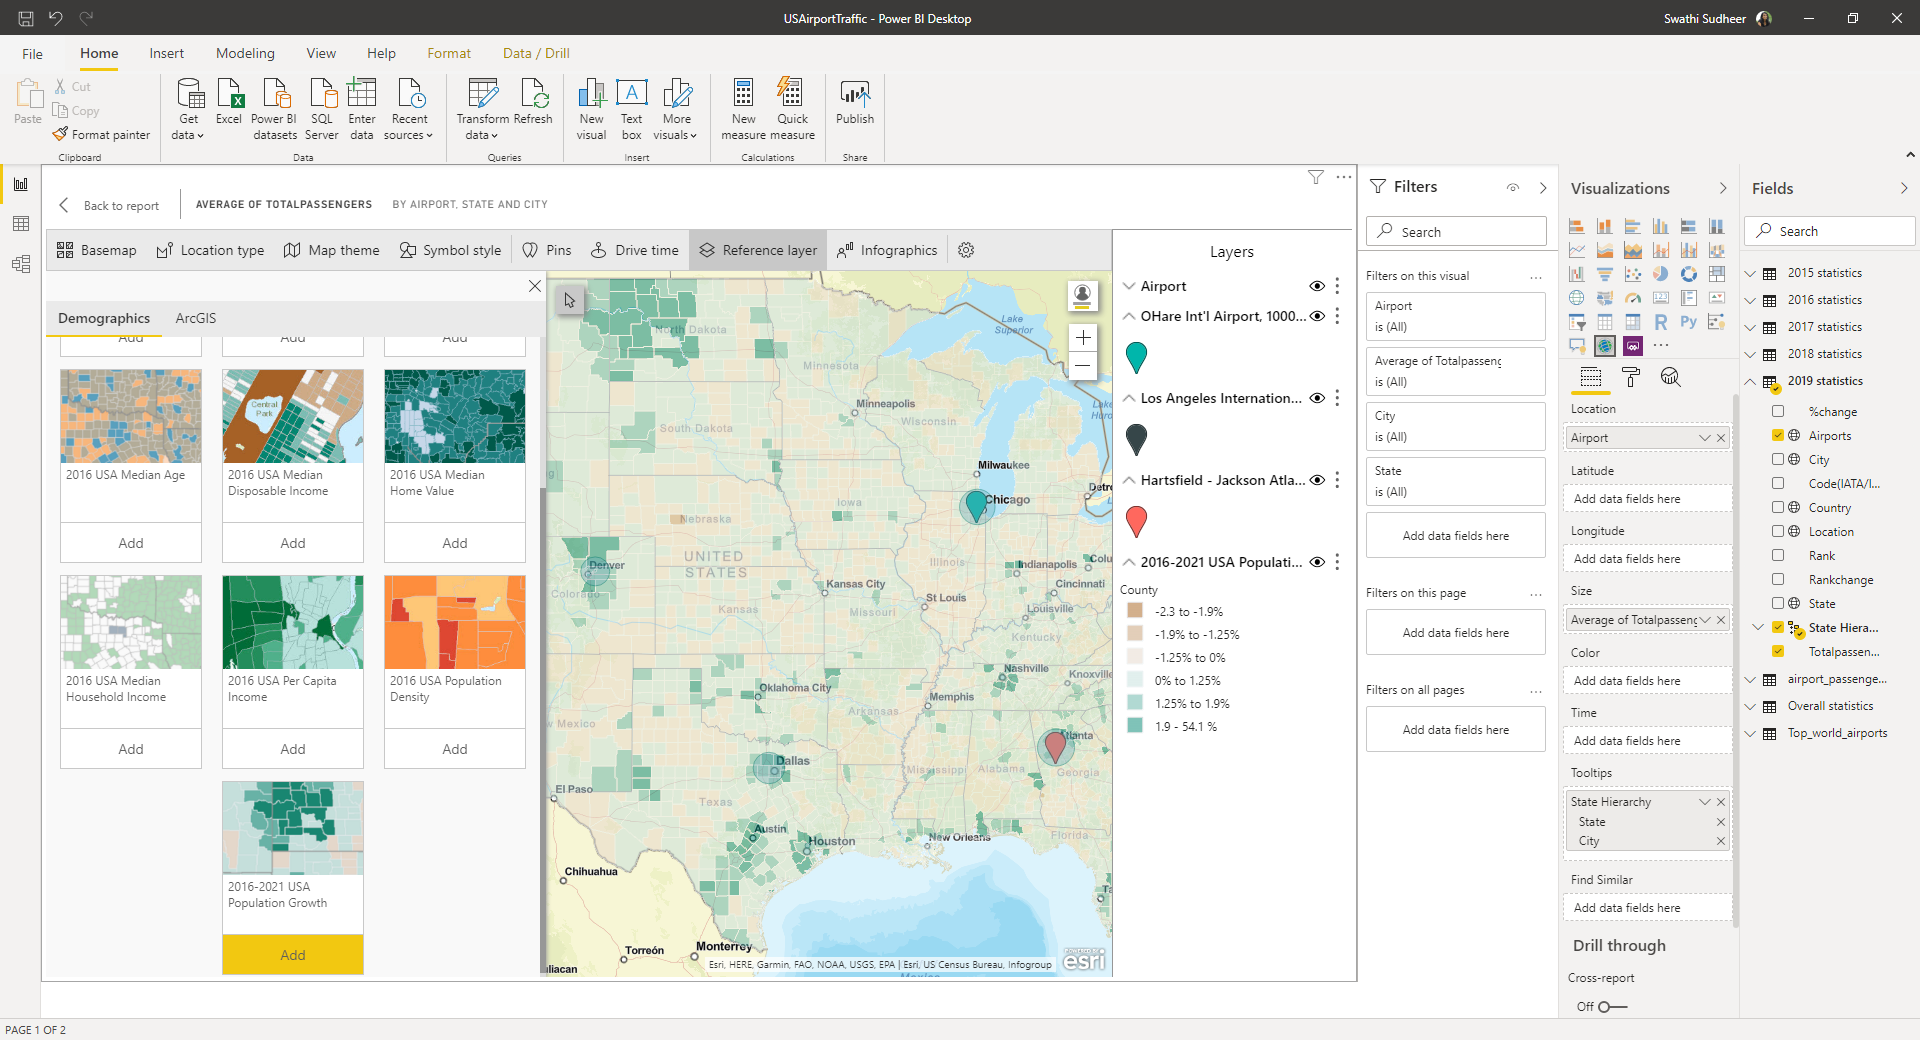Expand the Top_world_airports table
The image size is (1920, 1040).
(1750, 733)
